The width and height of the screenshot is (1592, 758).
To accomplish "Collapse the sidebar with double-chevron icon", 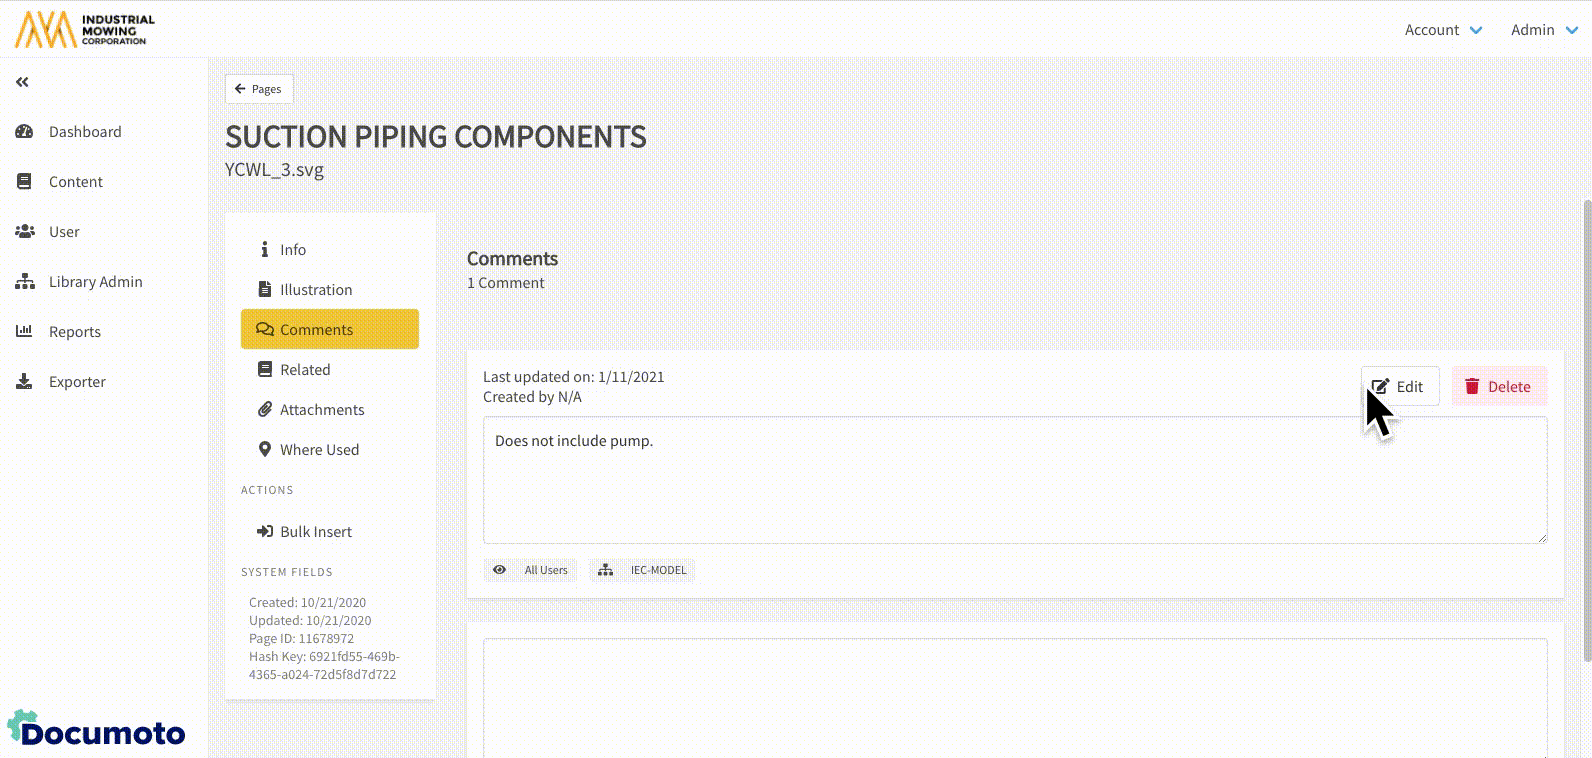I will click(x=22, y=82).
